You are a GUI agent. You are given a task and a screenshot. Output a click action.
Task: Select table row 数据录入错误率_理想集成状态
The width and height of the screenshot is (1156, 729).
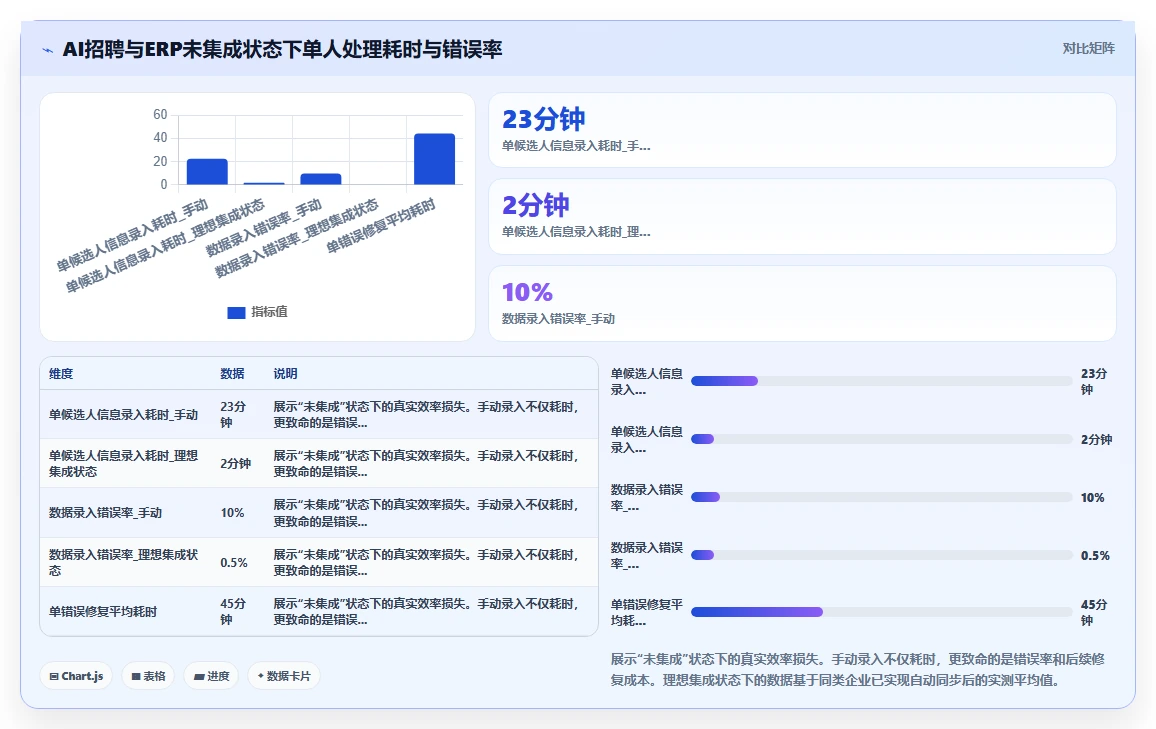pyautogui.click(x=318, y=562)
